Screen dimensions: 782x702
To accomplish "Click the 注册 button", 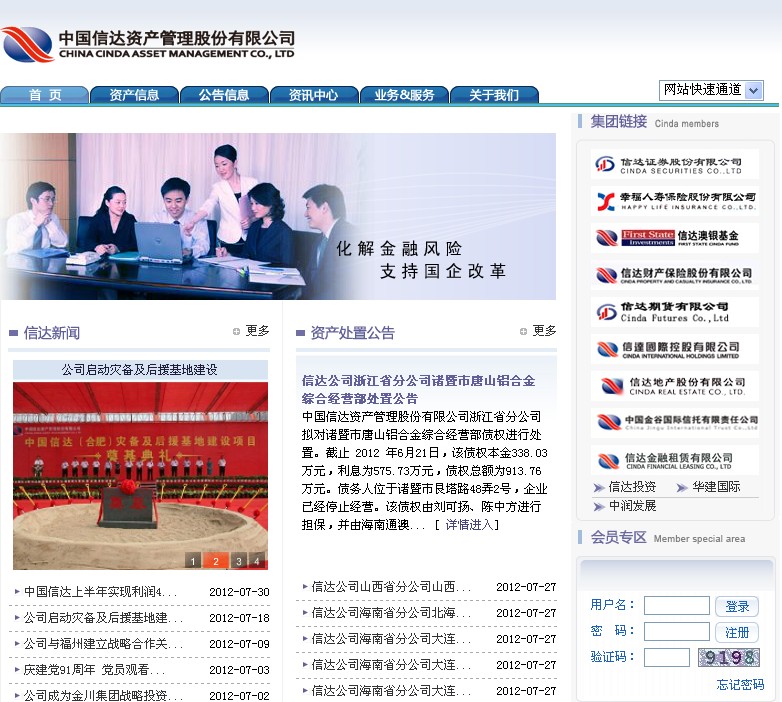I will click(737, 632).
